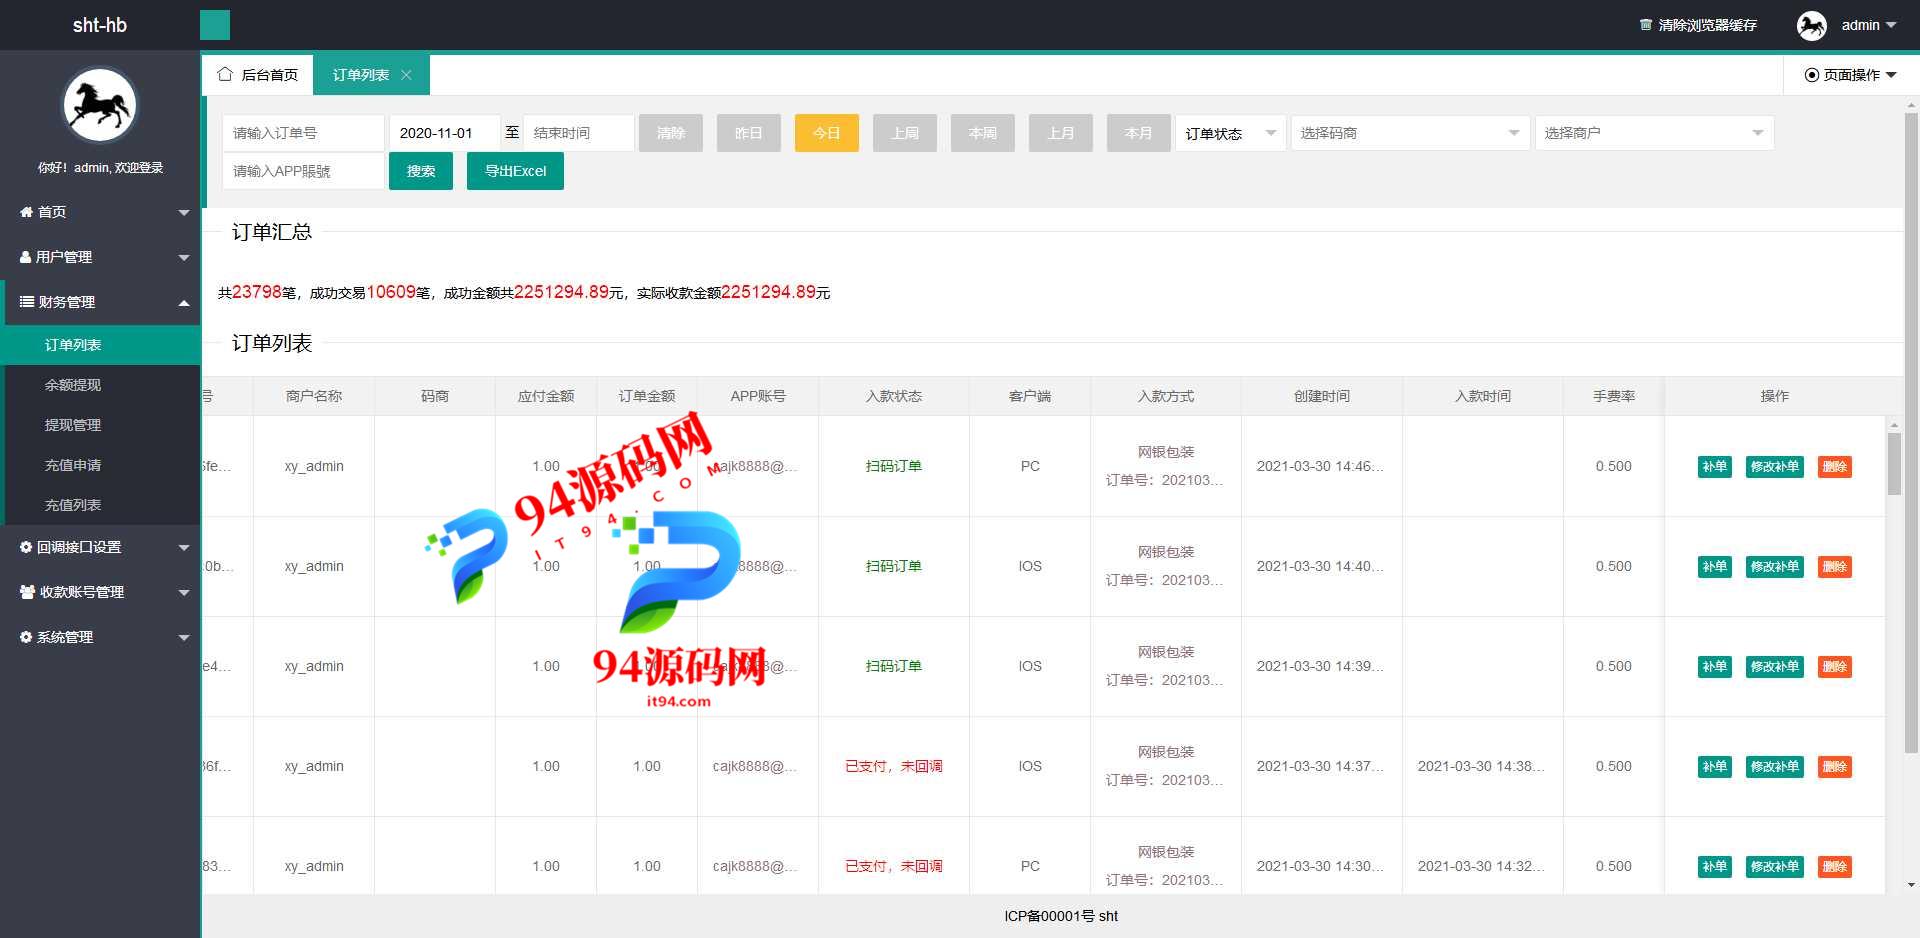Screen dimensions: 1920x938
Task: Click the 手费率 column header
Action: pos(1614,396)
